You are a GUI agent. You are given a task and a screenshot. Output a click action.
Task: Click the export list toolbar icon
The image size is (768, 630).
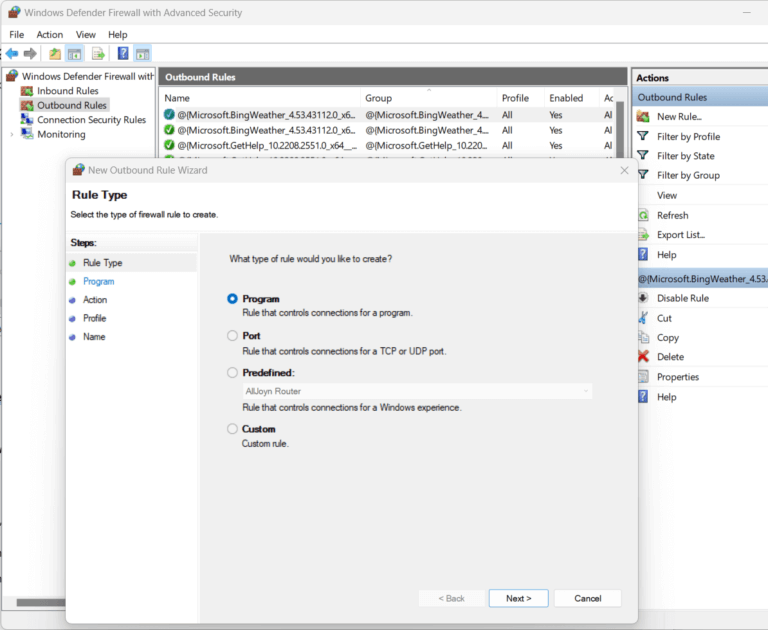click(x=98, y=53)
